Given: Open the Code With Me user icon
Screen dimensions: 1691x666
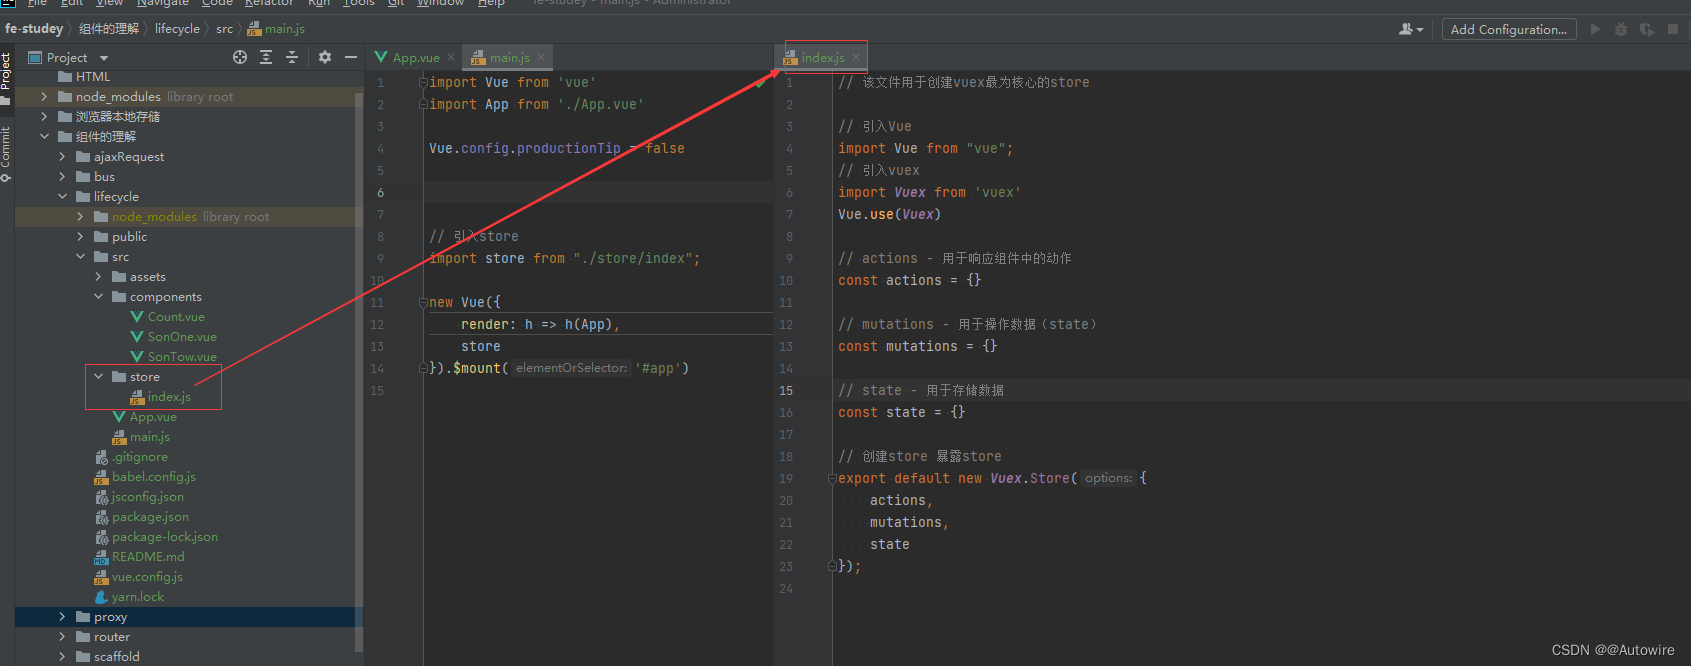Looking at the screenshot, I should (x=1410, y=29).
